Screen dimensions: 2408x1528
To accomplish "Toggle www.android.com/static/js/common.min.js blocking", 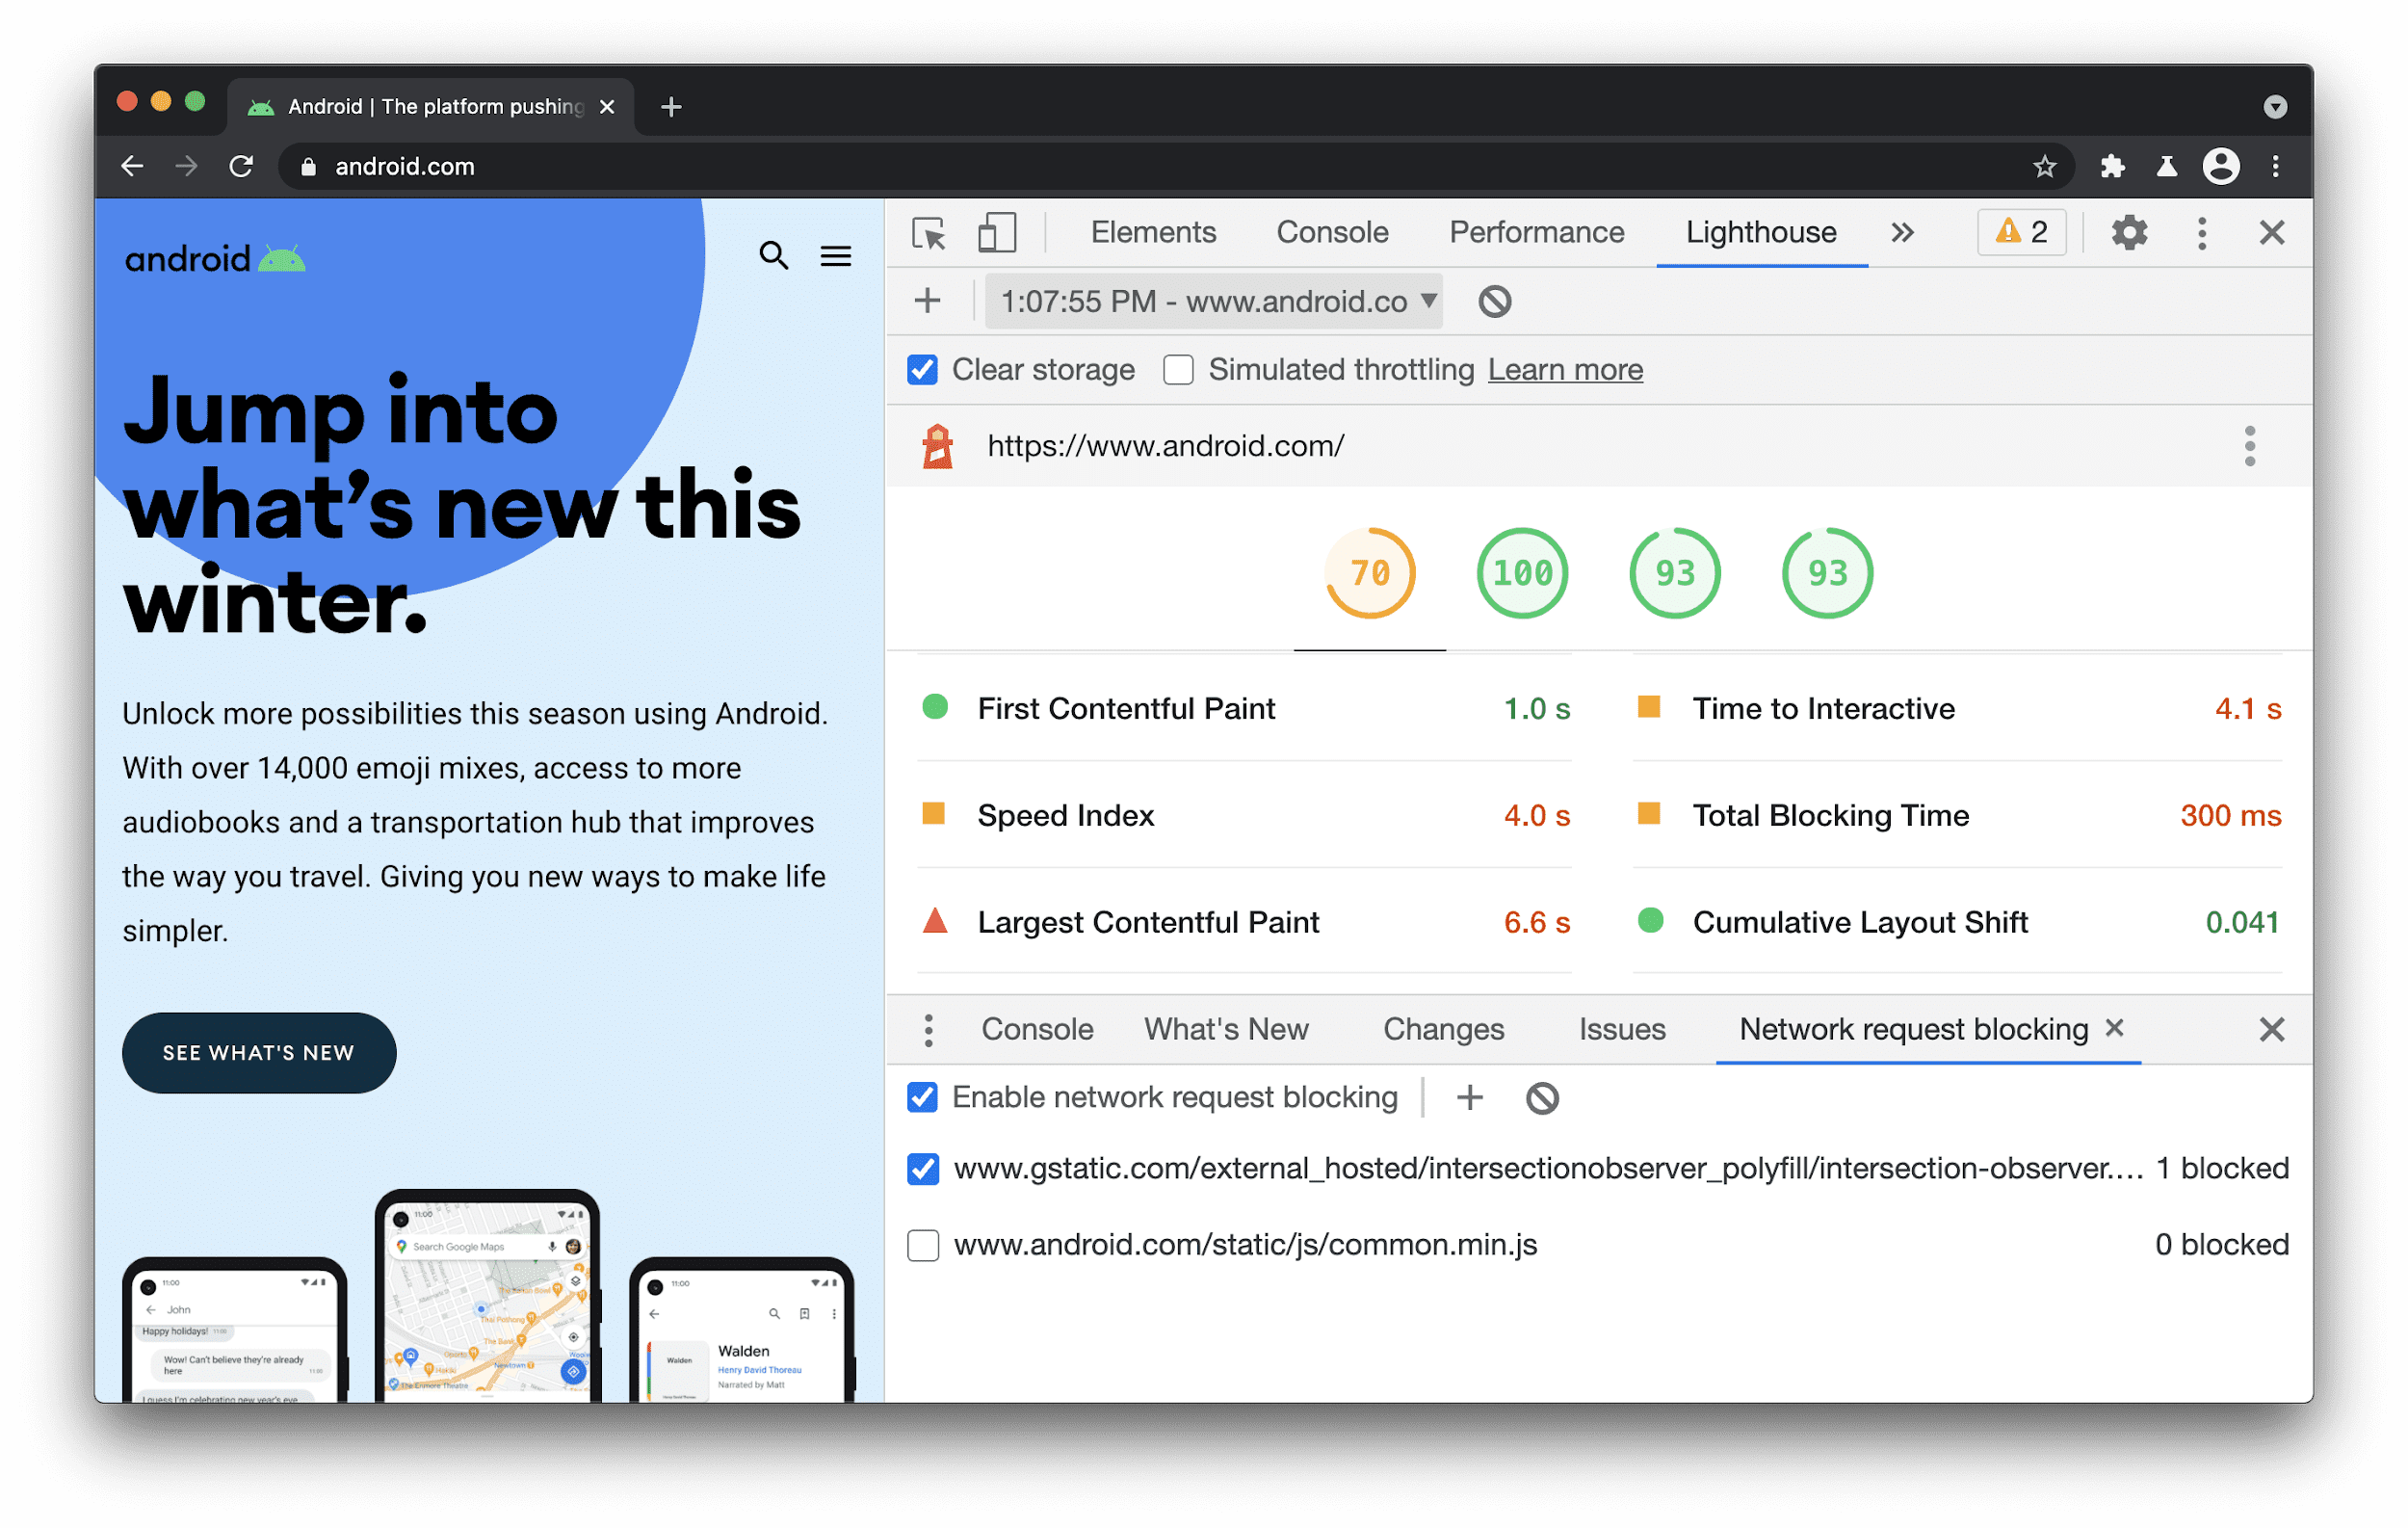I will click(923, 1244).
